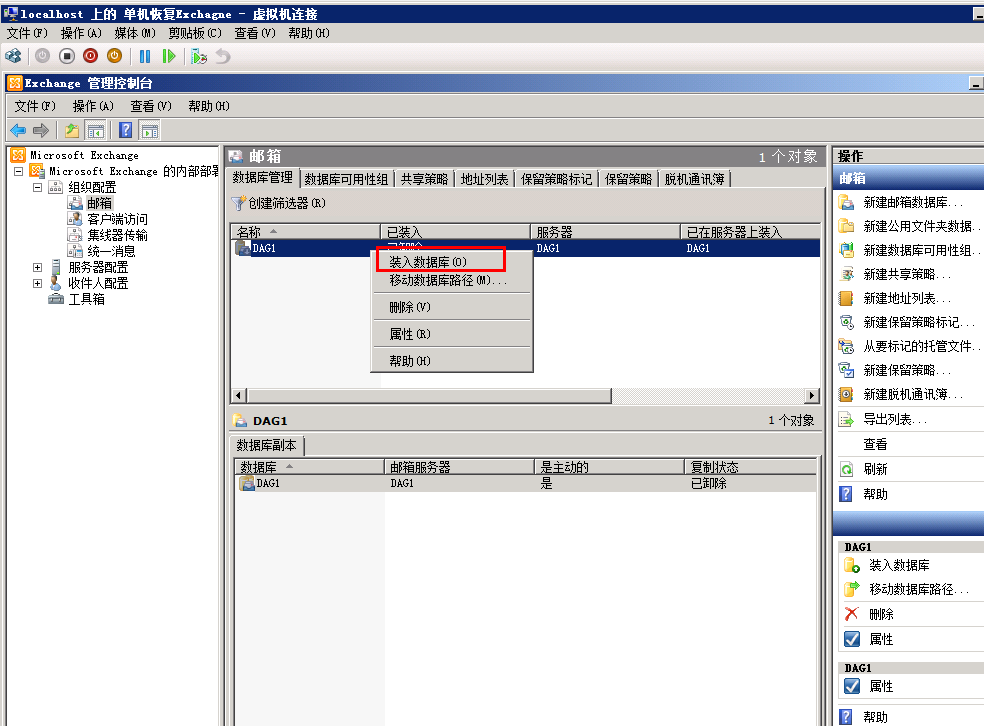Viewport: 984px width, 726px height.
Task: Click 查看 in the actions pane
Action: click(875, 444)
